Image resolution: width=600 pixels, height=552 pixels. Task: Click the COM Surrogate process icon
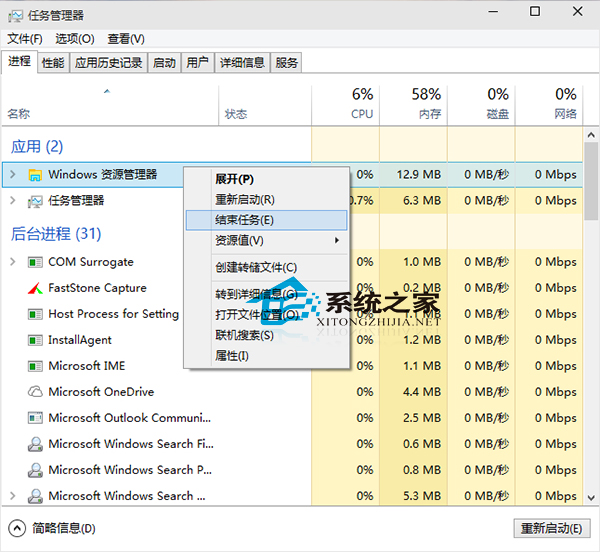click(35, 262)
